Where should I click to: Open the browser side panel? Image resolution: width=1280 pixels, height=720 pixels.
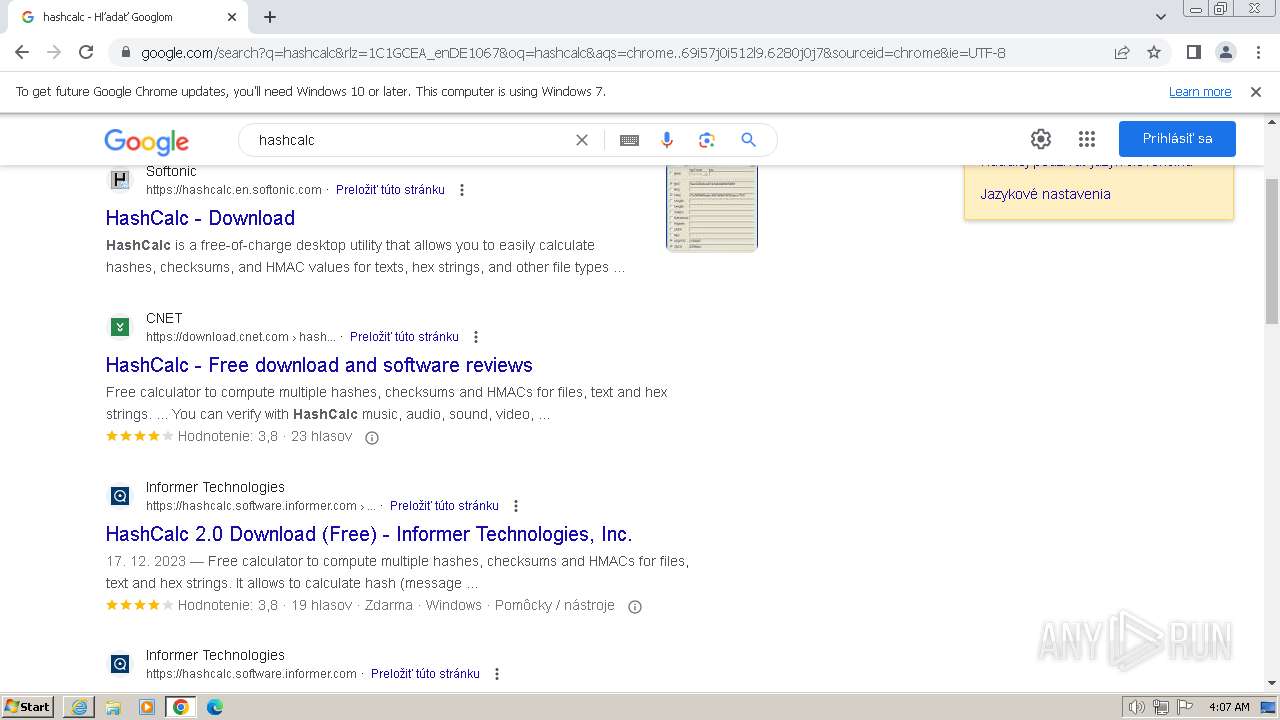coord(1194,52)
